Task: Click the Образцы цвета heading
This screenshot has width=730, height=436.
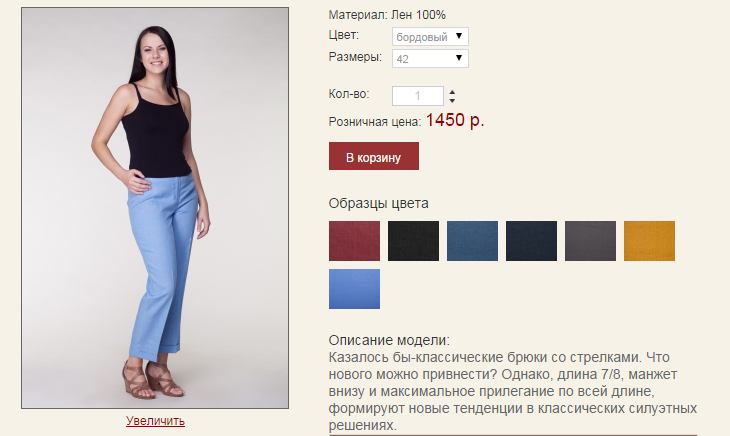Action: coord(379,203)
